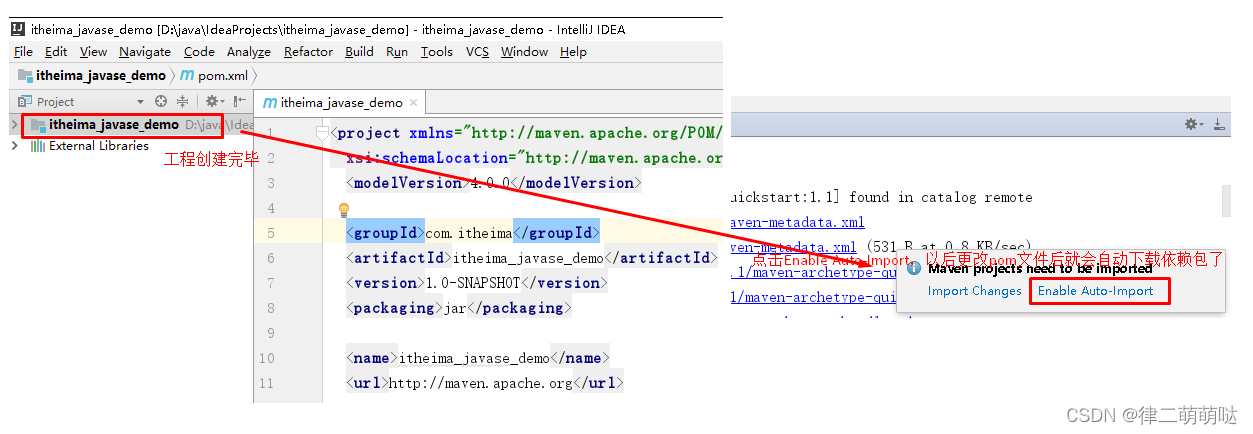This screenshot has width=1253, height=434.
Task: Click the intention light bulb icon
Action: pyautogui.click(x=344, y=209)
